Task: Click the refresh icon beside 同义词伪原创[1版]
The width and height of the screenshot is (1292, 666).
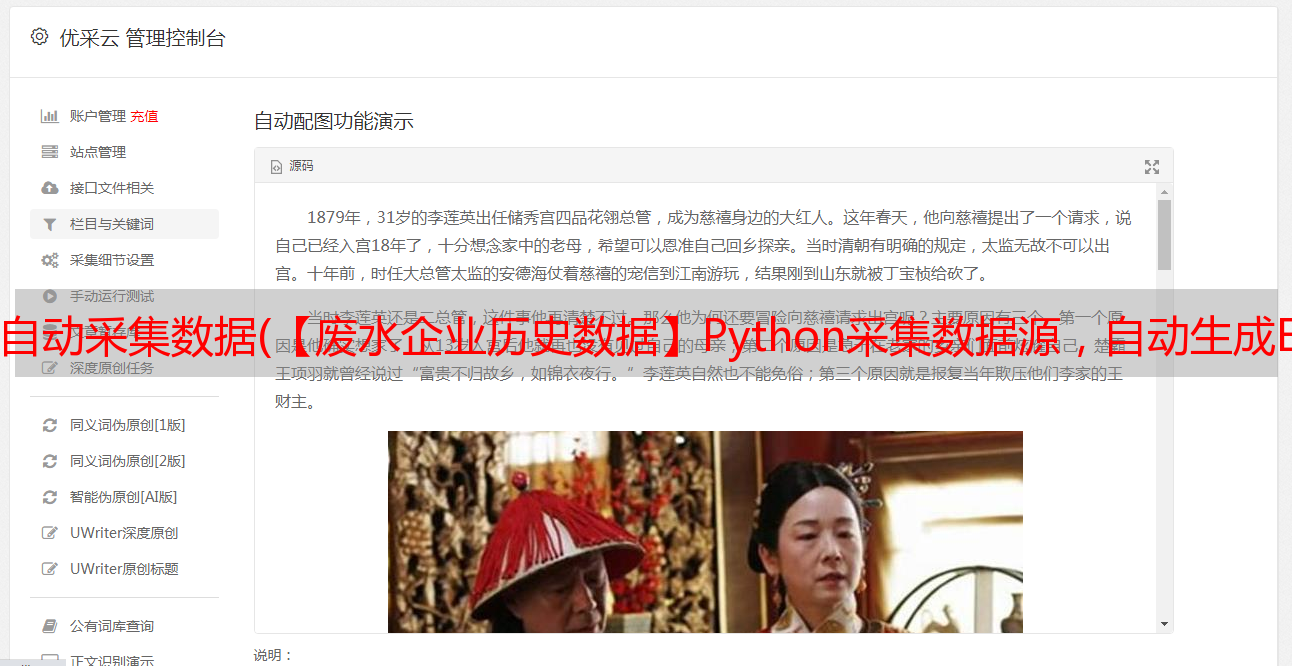Action: pyautogui.click(x=49, y=425)
